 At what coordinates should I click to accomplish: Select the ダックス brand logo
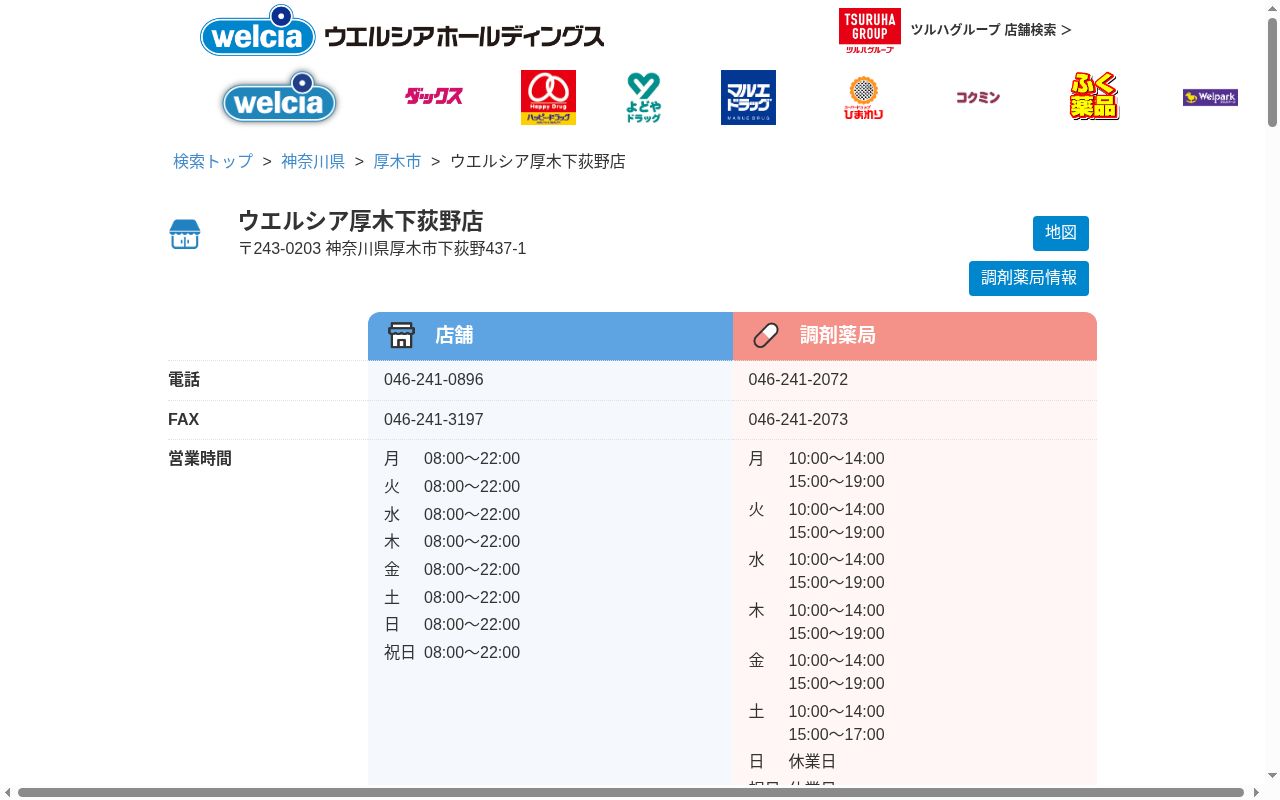click(x=433, y=97)
